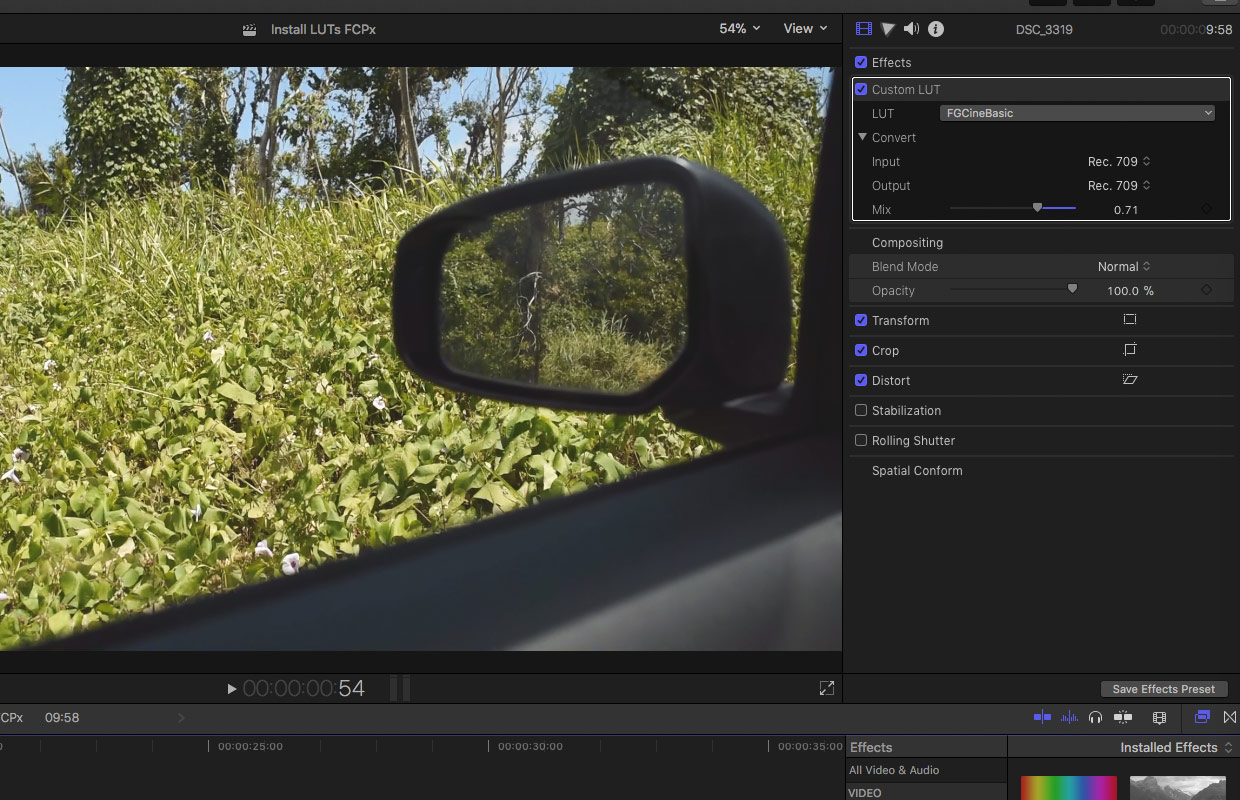Open the Audio inspector speaker icon
Viewport: 1240px width, 800px height.
click(x=911, y=29)
